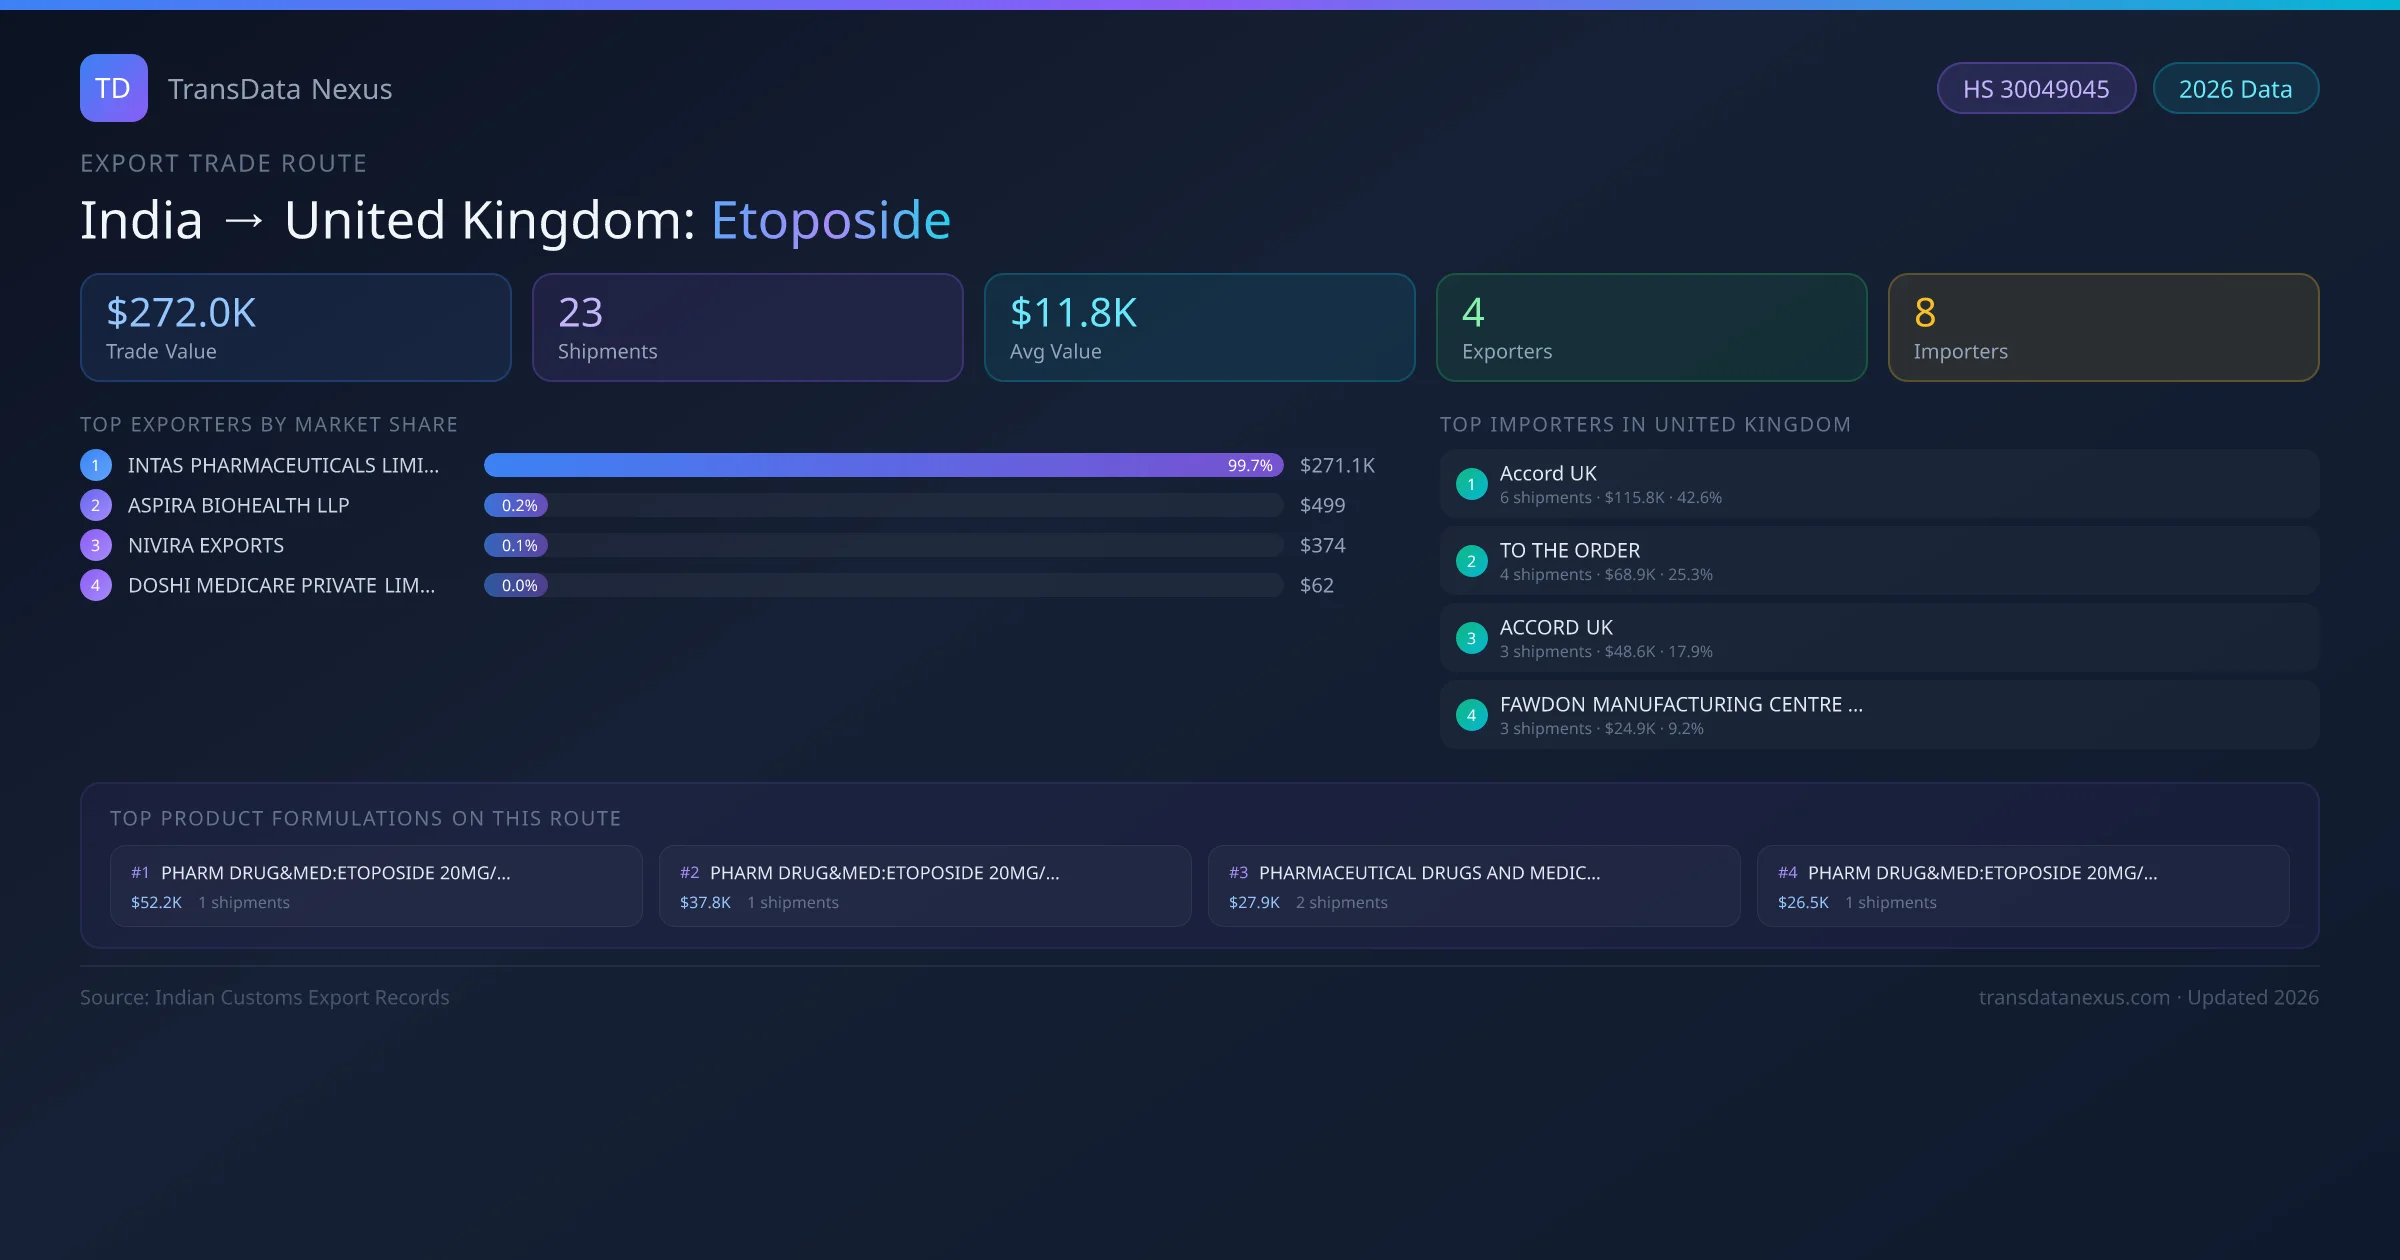The width and height of the screenshot is (2400, 1260).
Task: Click the TD logo icon
Action: (113, 88)
